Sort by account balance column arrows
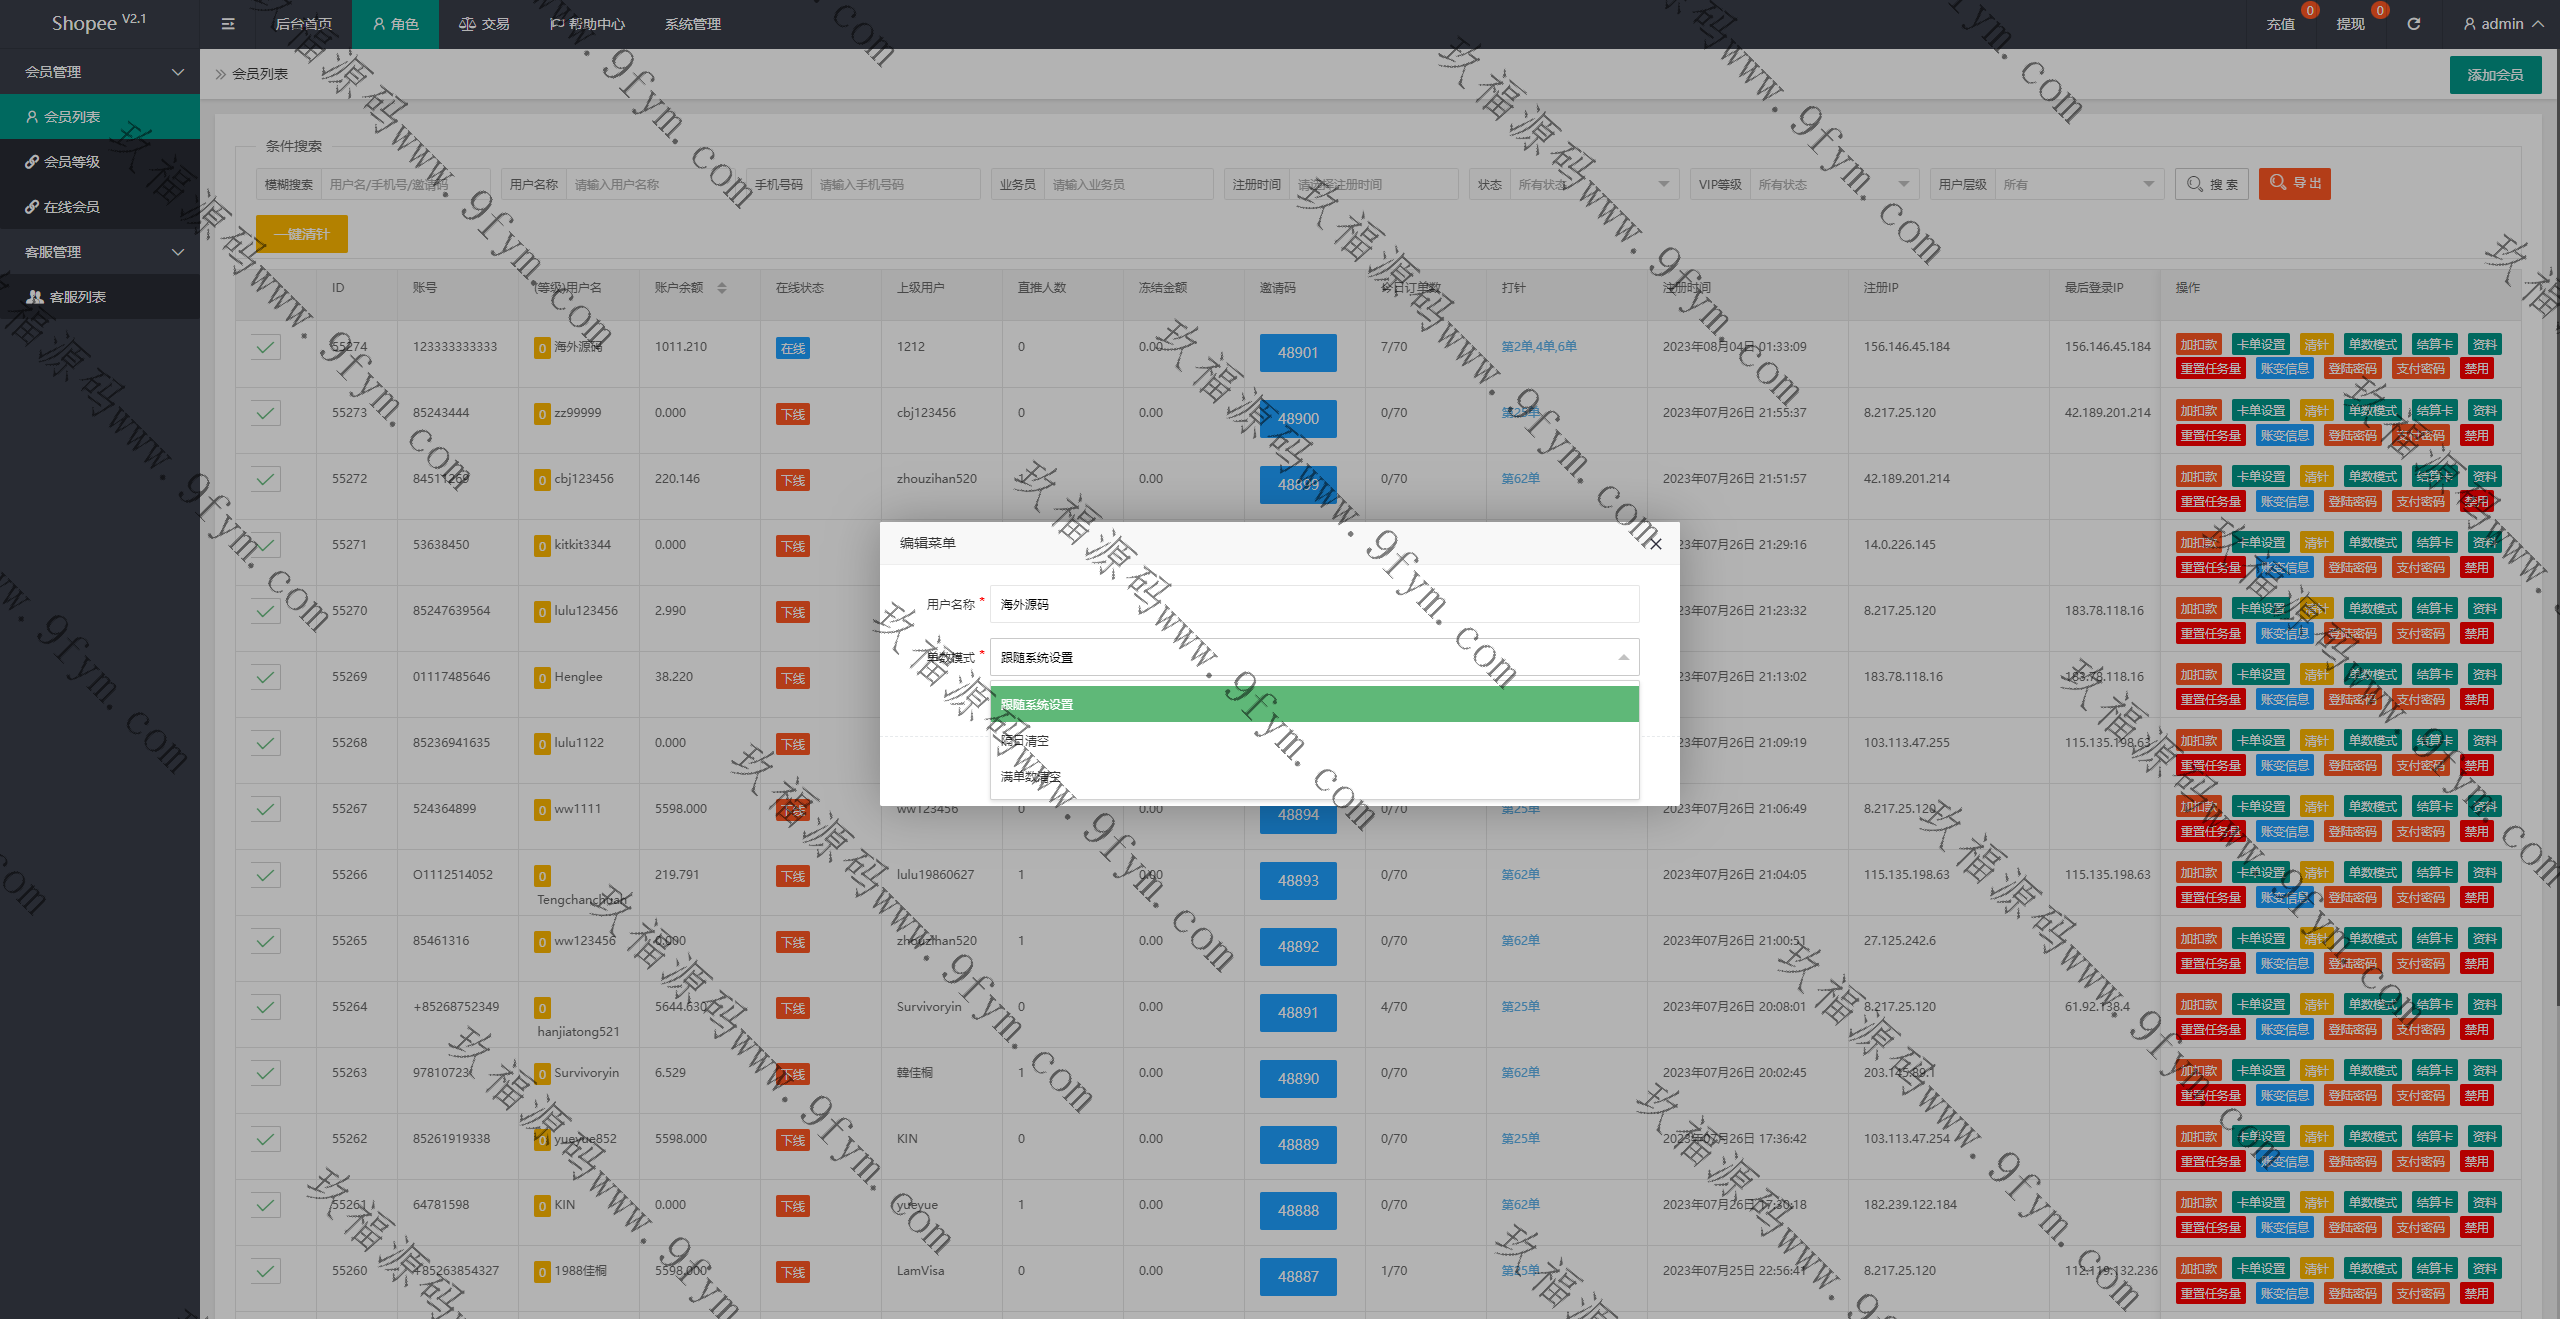Viewport: 2560px width, 1319px height. [x=722, y=288]
